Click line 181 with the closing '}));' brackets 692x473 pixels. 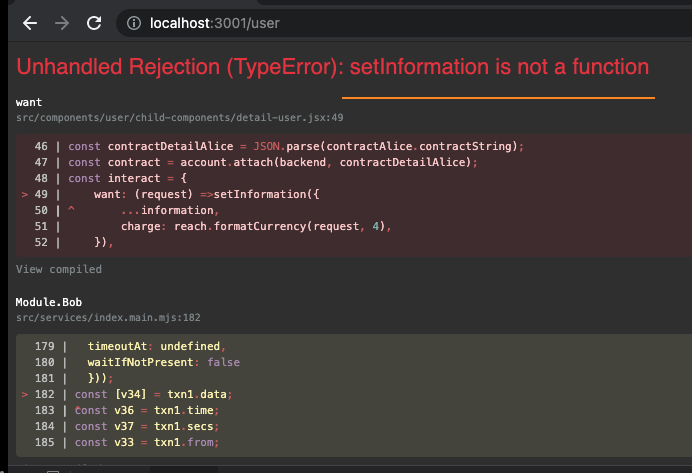[x=74, y=378]
